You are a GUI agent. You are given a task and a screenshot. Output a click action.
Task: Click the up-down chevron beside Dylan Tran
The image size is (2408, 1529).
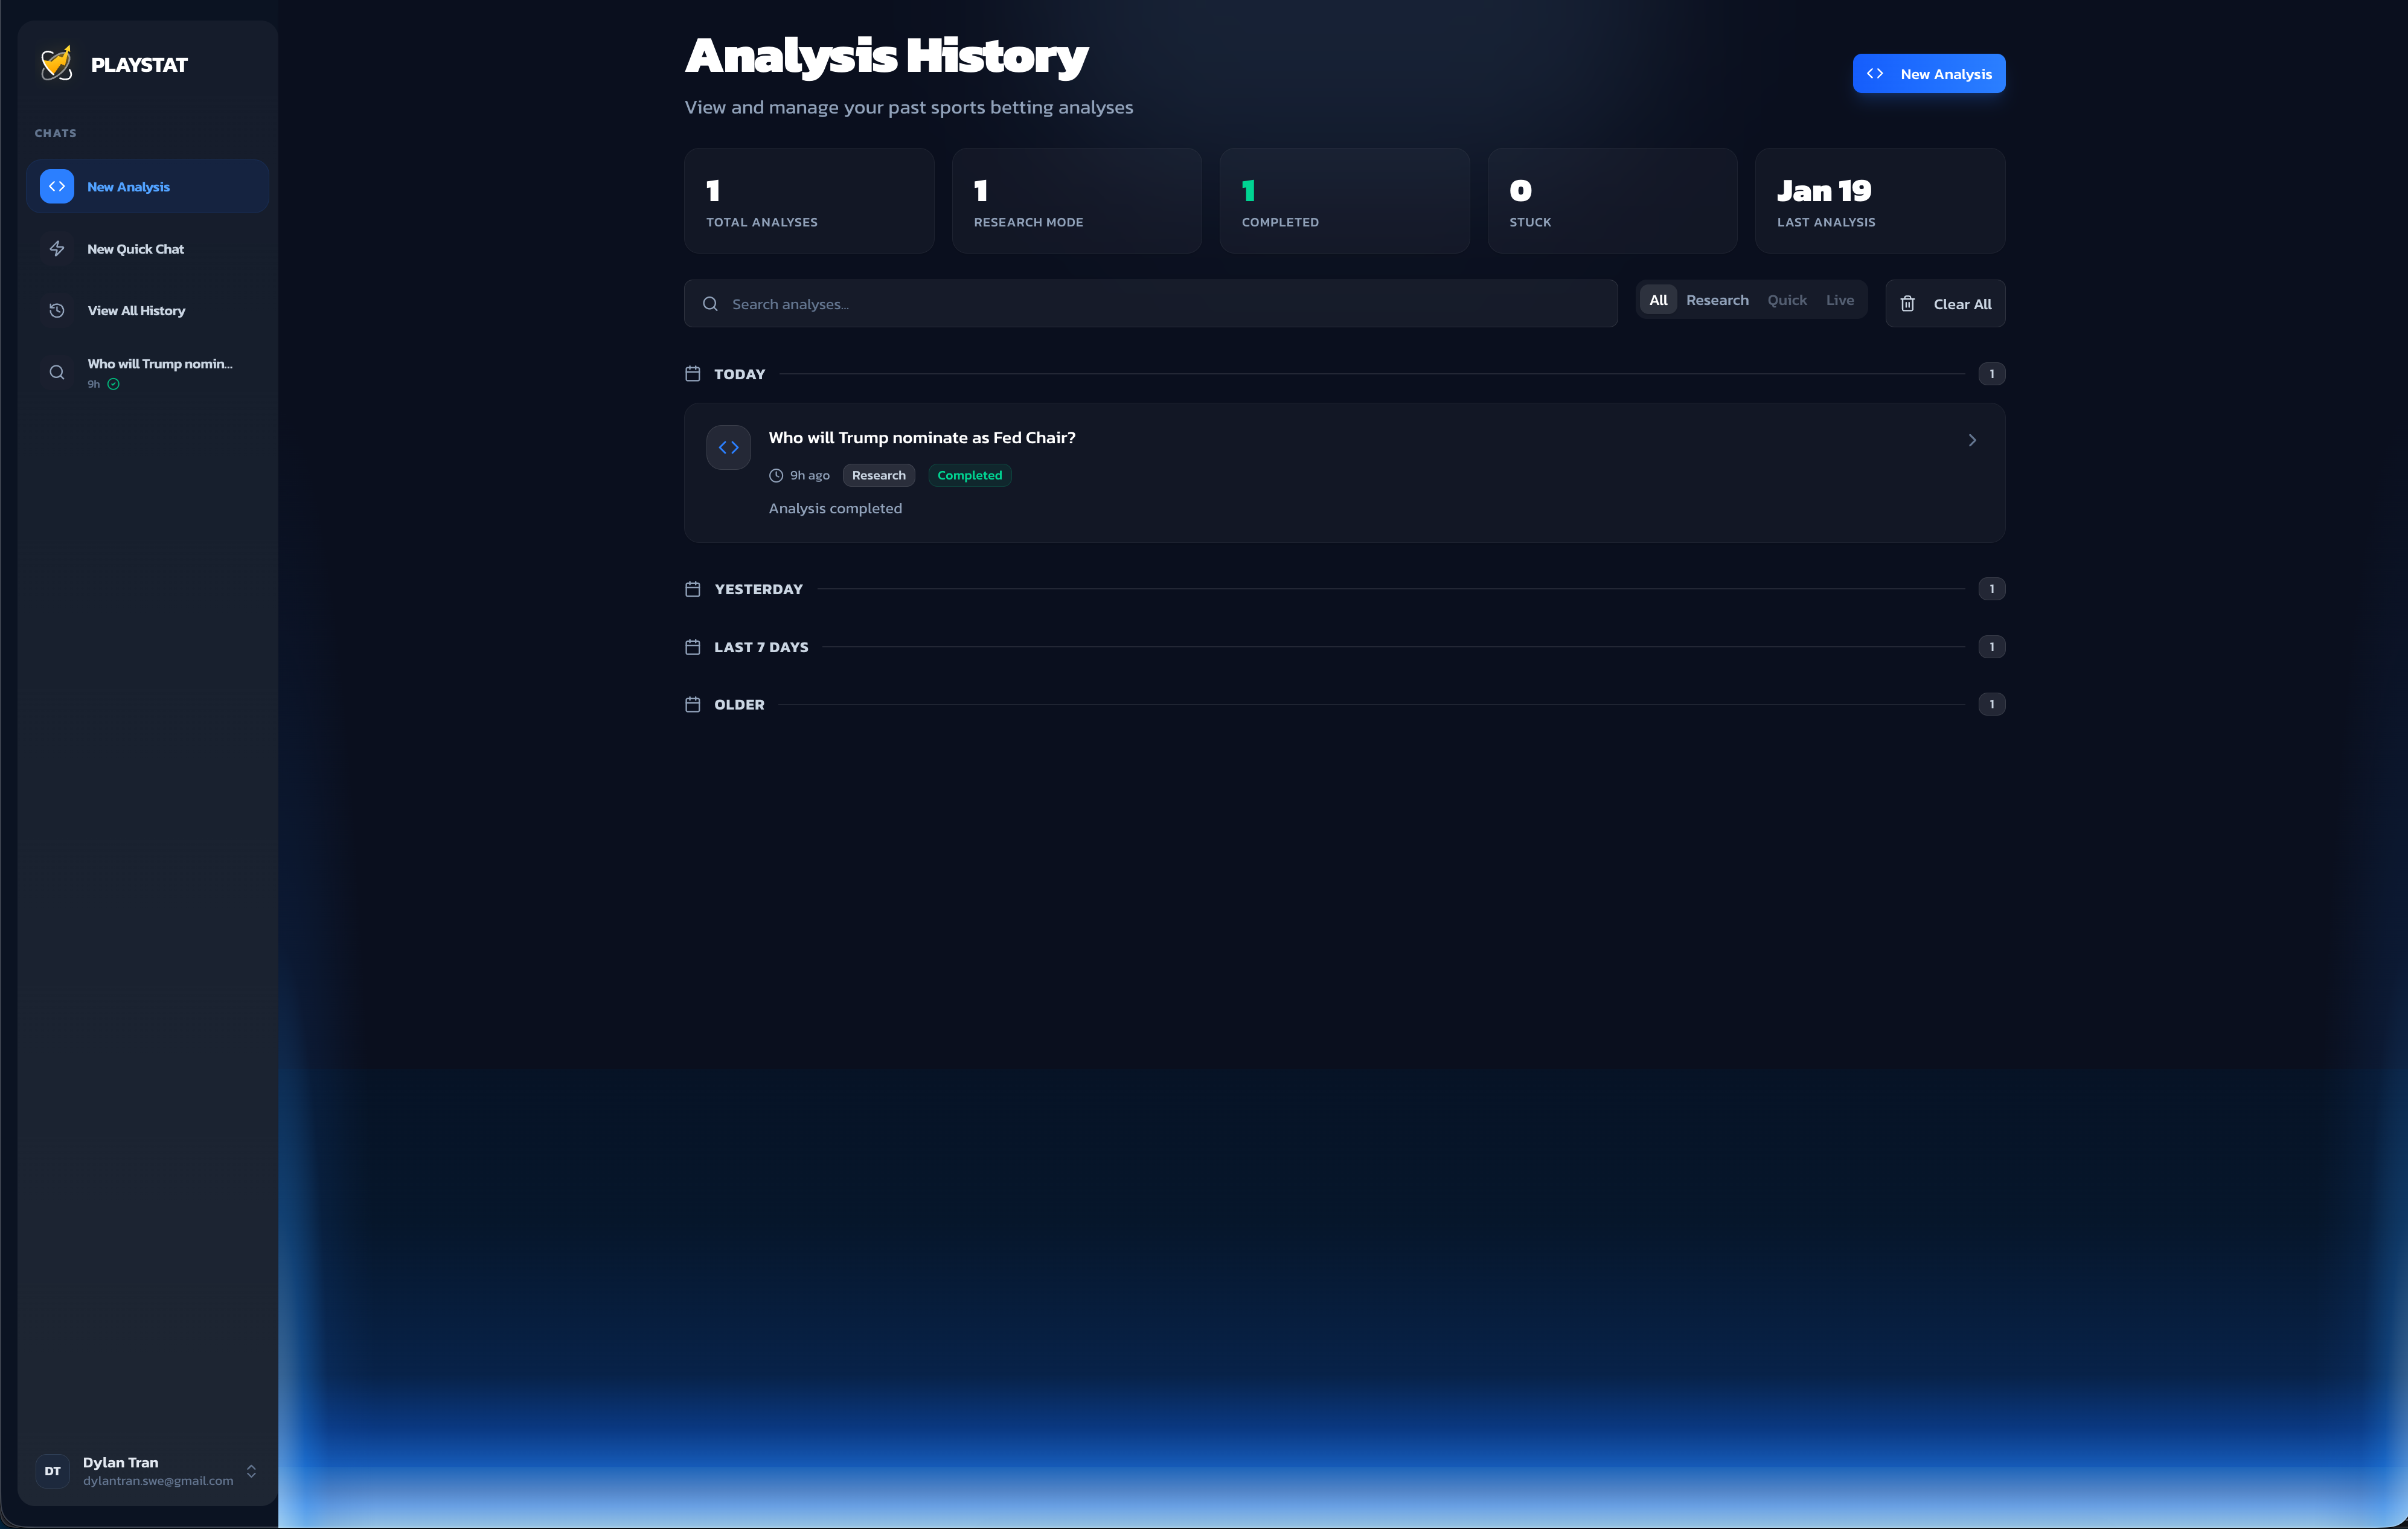coord(251,1470)
